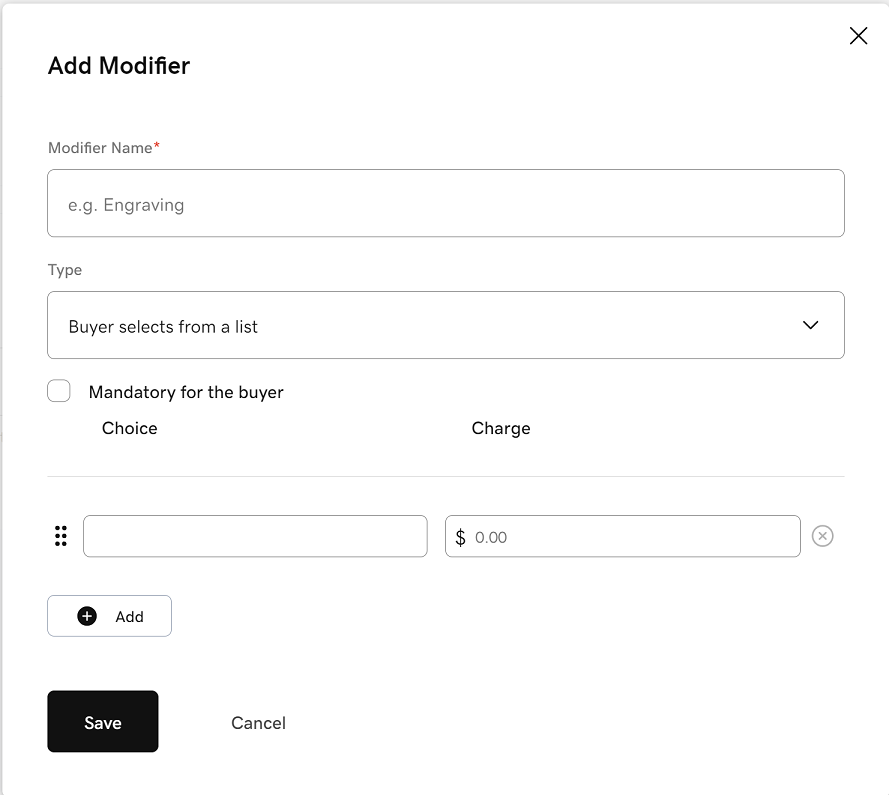Click the dollar sign in Charge field
Image resolution: width=889 pixels, height=795 pixels.
point(460,537)
